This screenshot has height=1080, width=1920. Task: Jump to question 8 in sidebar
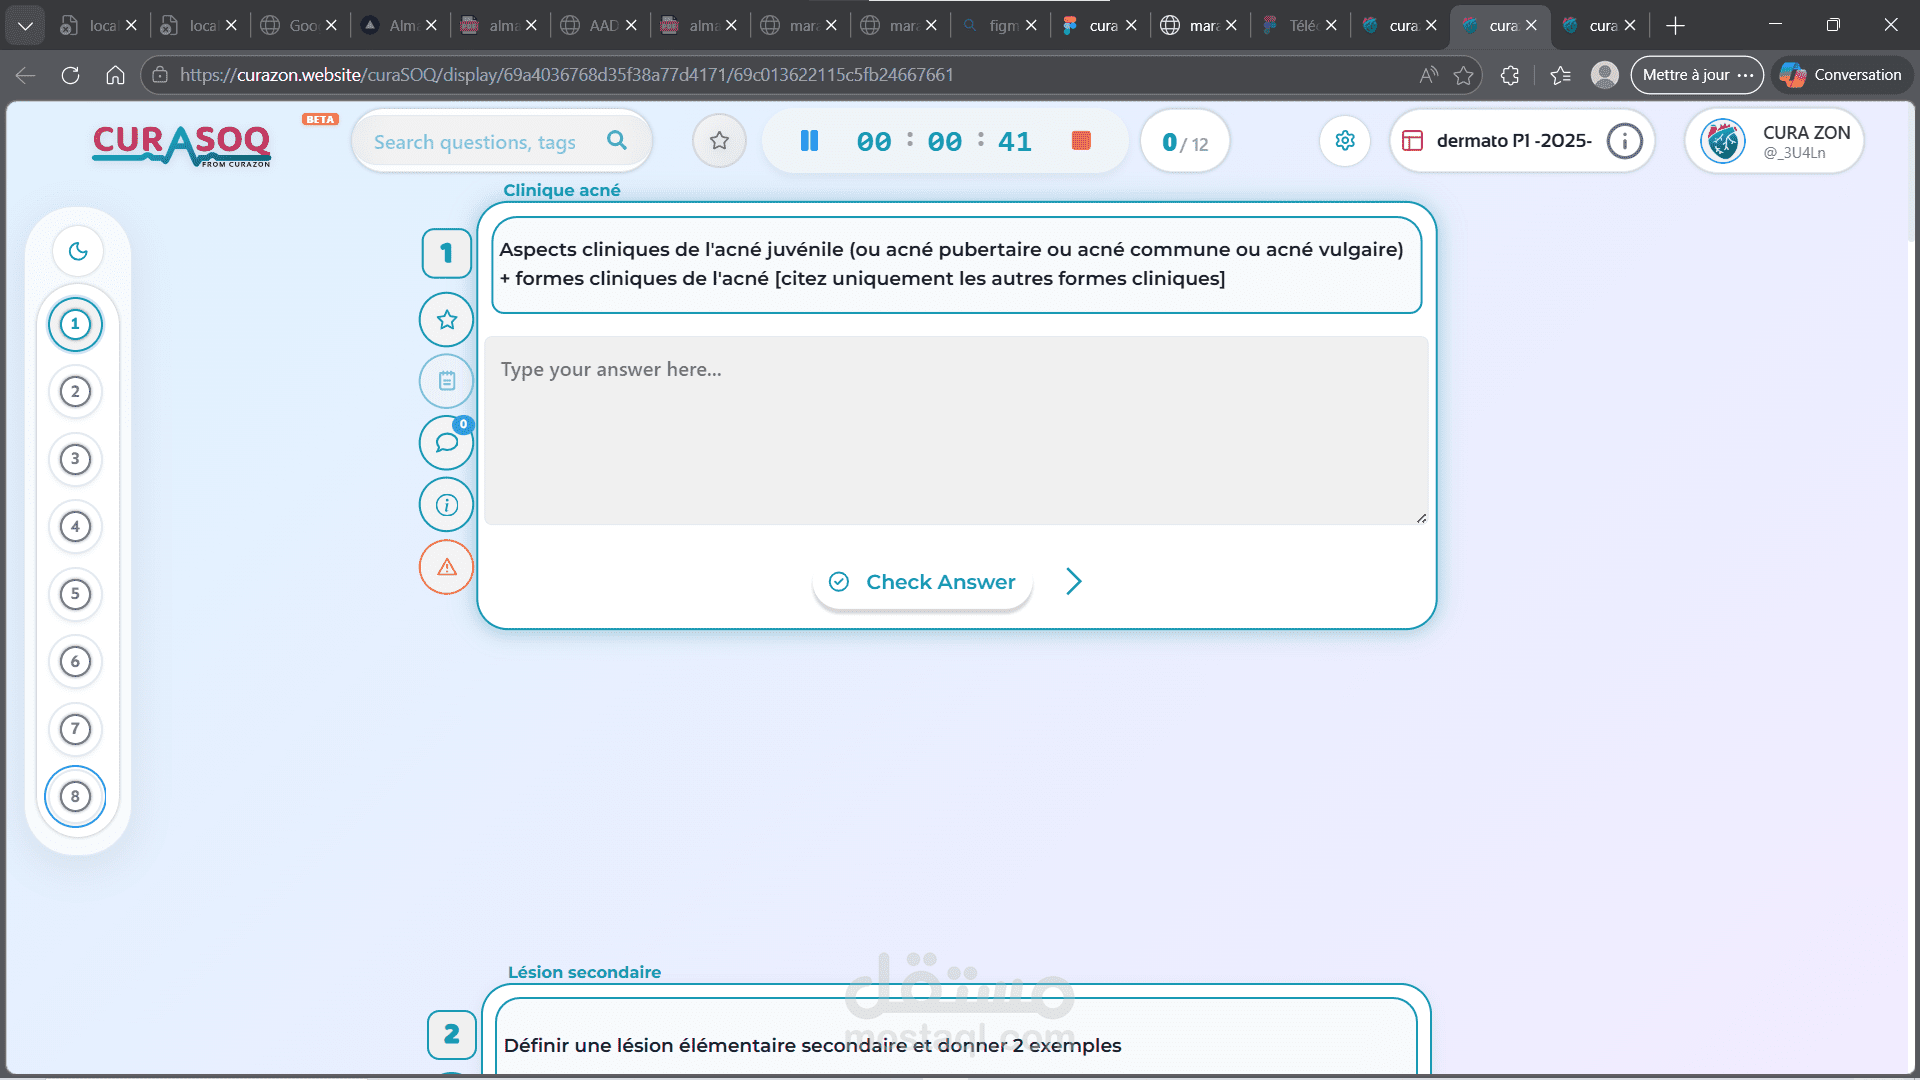[x=75, y=796]
